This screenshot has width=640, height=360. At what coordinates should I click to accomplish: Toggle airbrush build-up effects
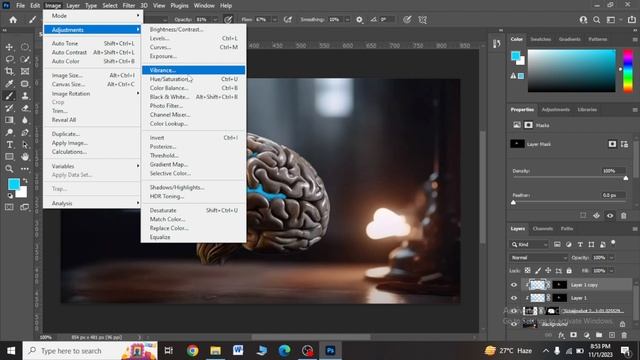coord(288,20)
